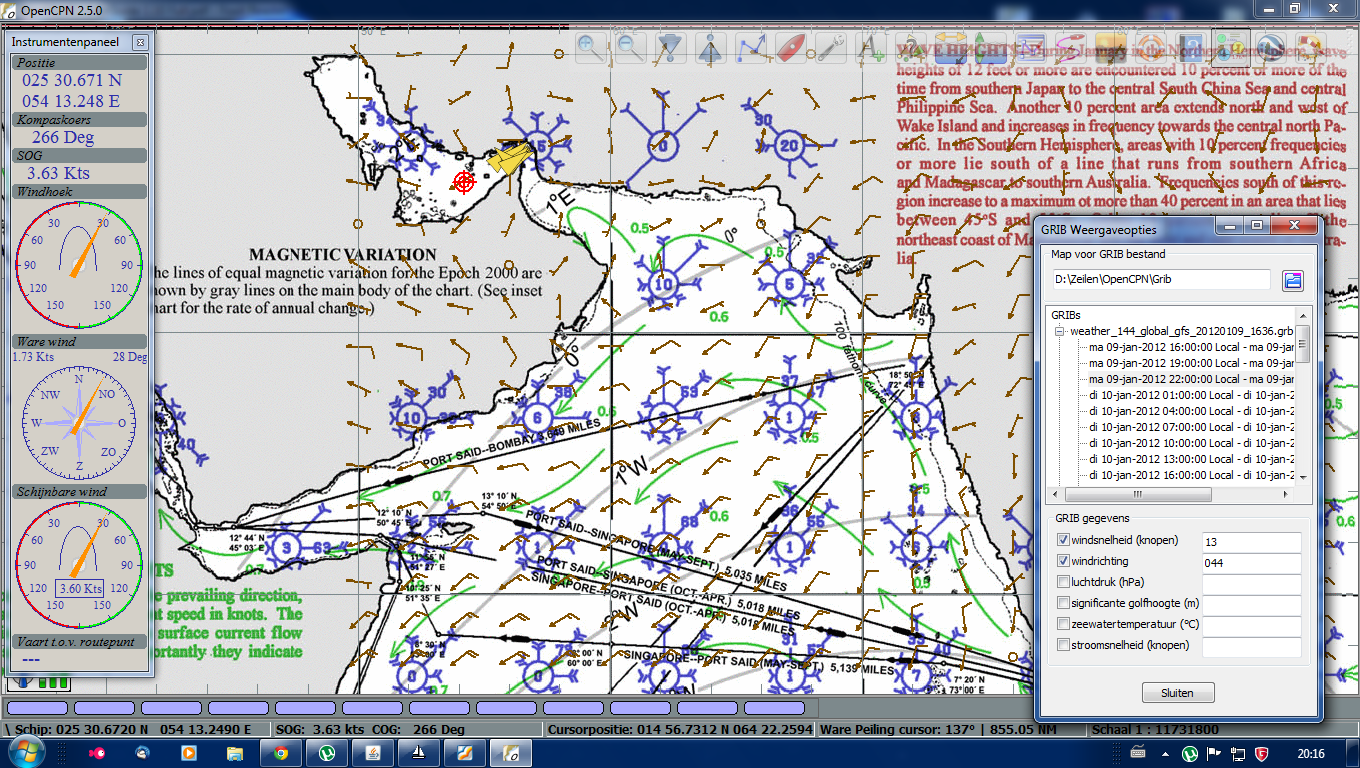Click the Sluiten button

(x=1178, y=693)
